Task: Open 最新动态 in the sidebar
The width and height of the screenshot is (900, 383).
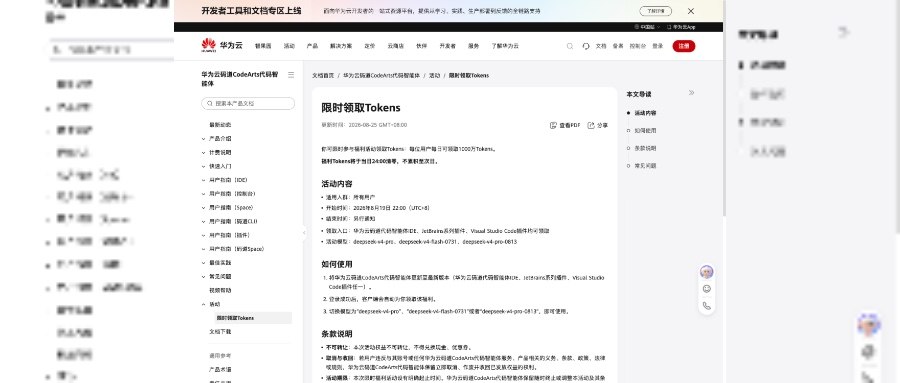Action: [220, 125]
